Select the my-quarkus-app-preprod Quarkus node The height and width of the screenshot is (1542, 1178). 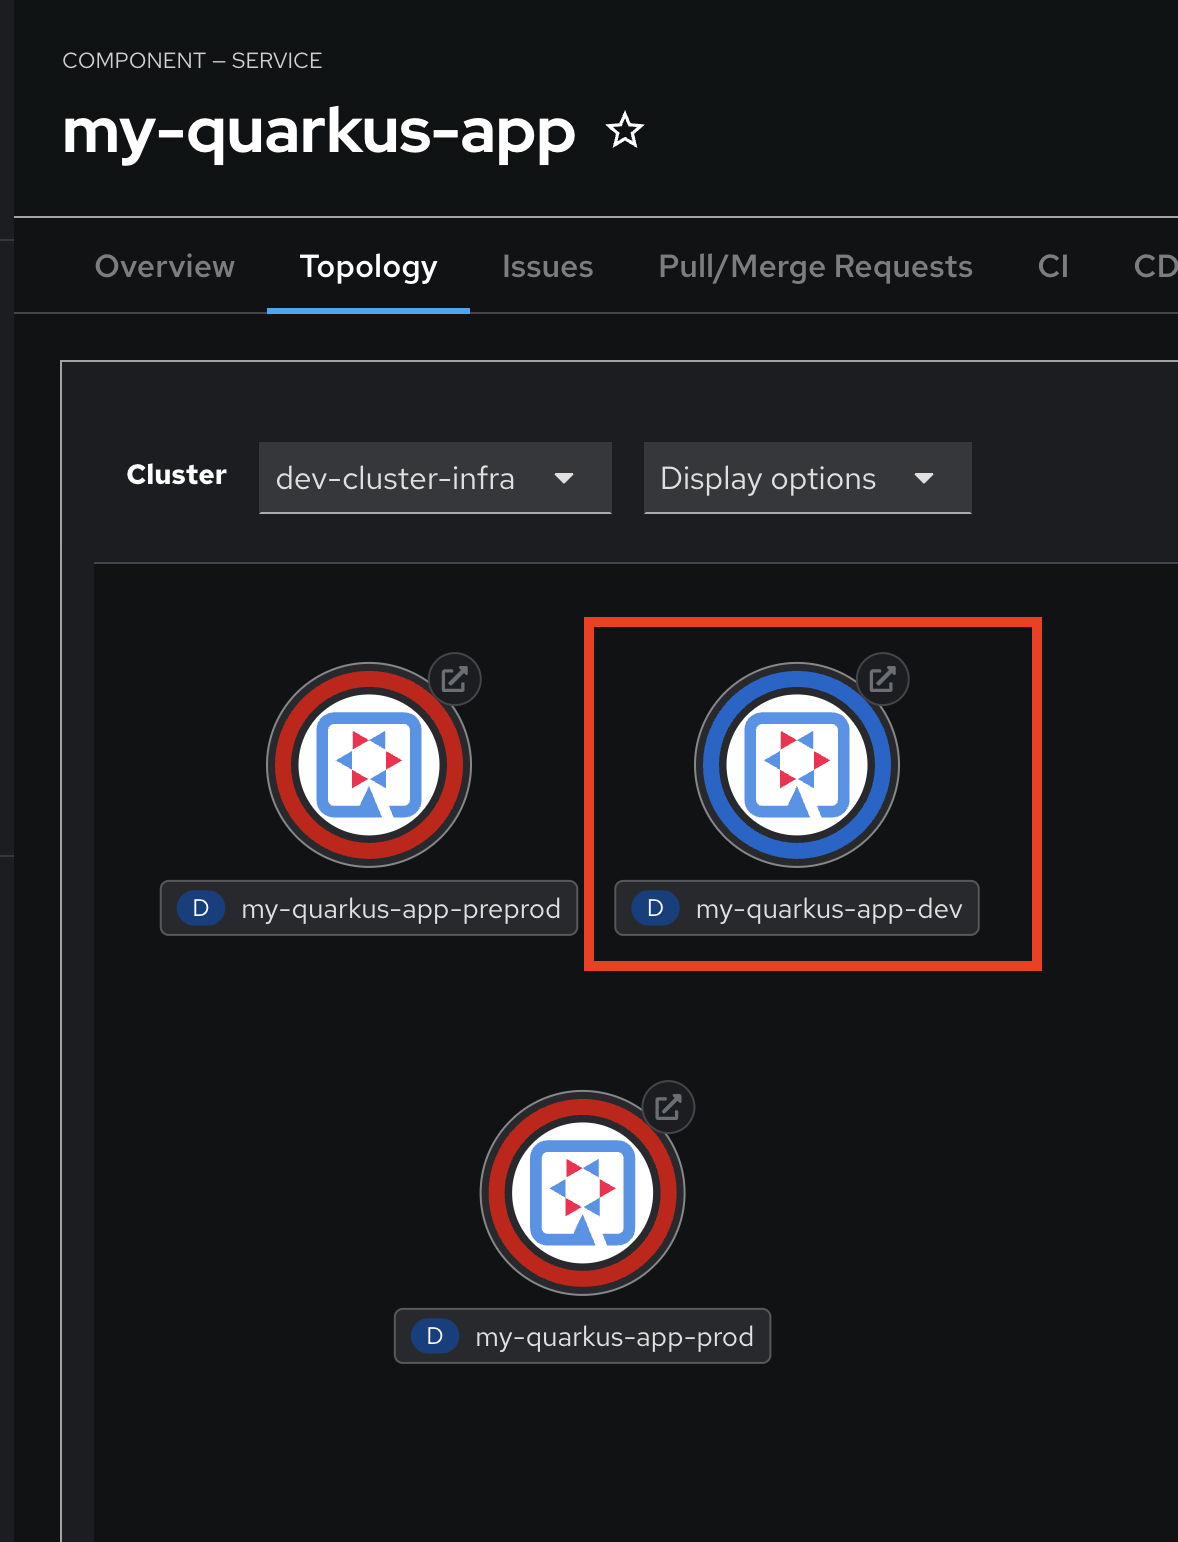point(369,765)
